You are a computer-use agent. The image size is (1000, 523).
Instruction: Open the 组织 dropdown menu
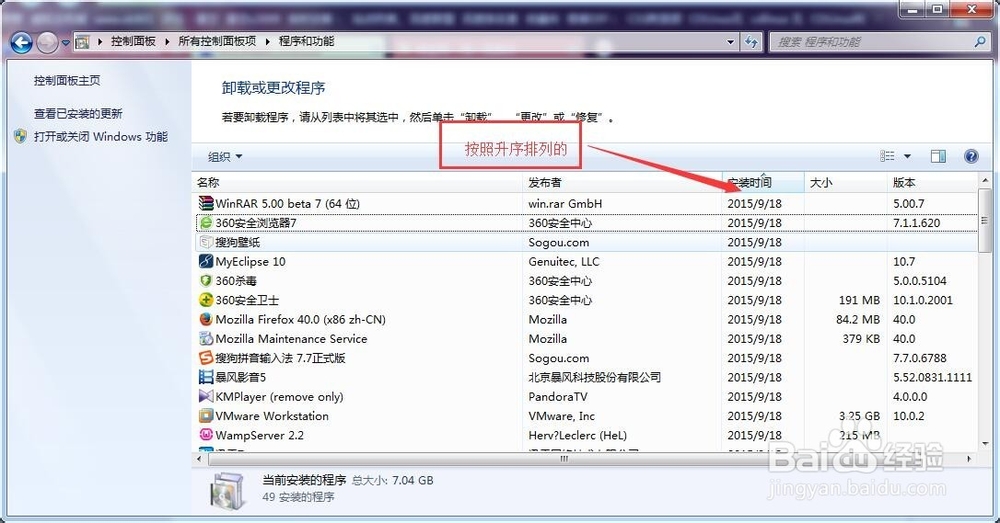click(x=224, y=157)
